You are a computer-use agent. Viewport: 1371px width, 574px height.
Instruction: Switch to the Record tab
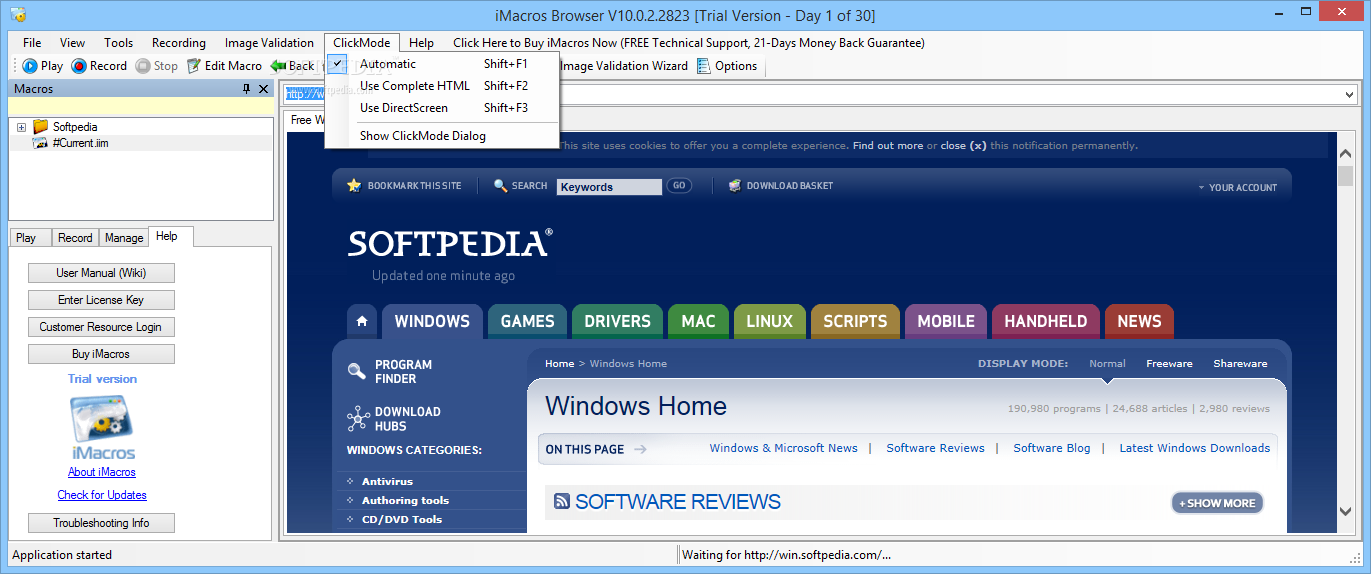[75, 238]
